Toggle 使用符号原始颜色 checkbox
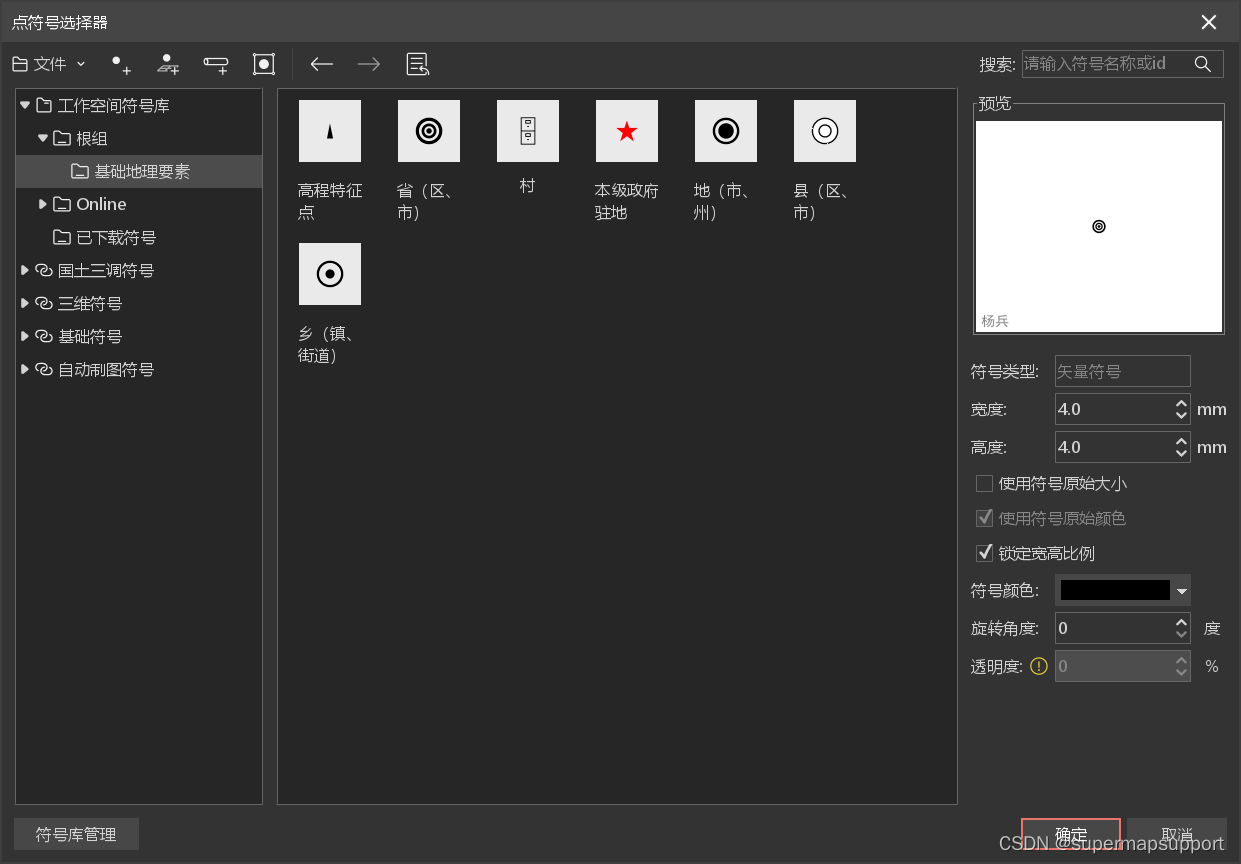The image size is (1241, 864). (984, 518)
